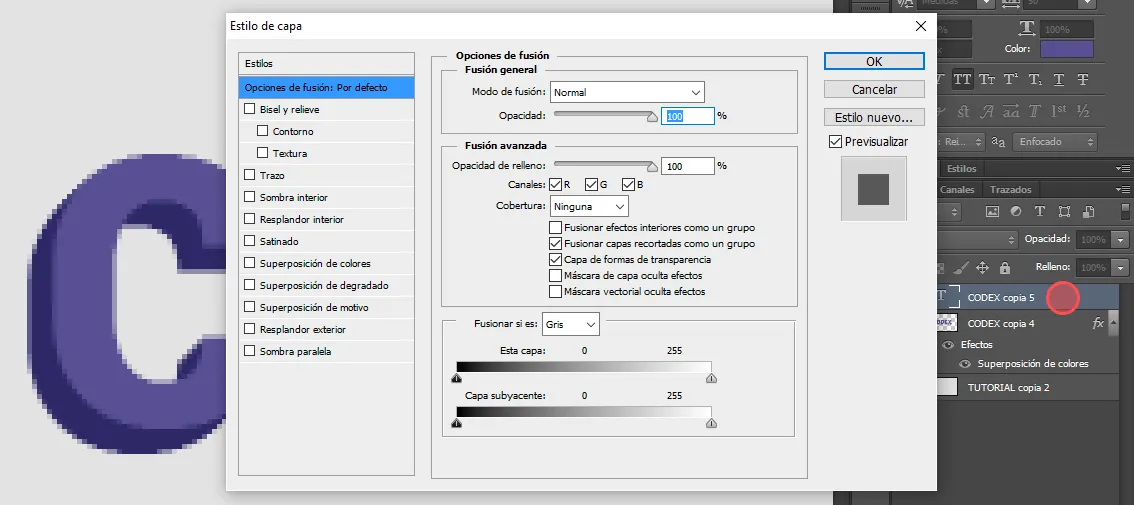The image size is (1134, 505).
Task: Toggle the stylistic alternates 'aa' icon
Action: pyautogui.click(x=1011, y=111)
